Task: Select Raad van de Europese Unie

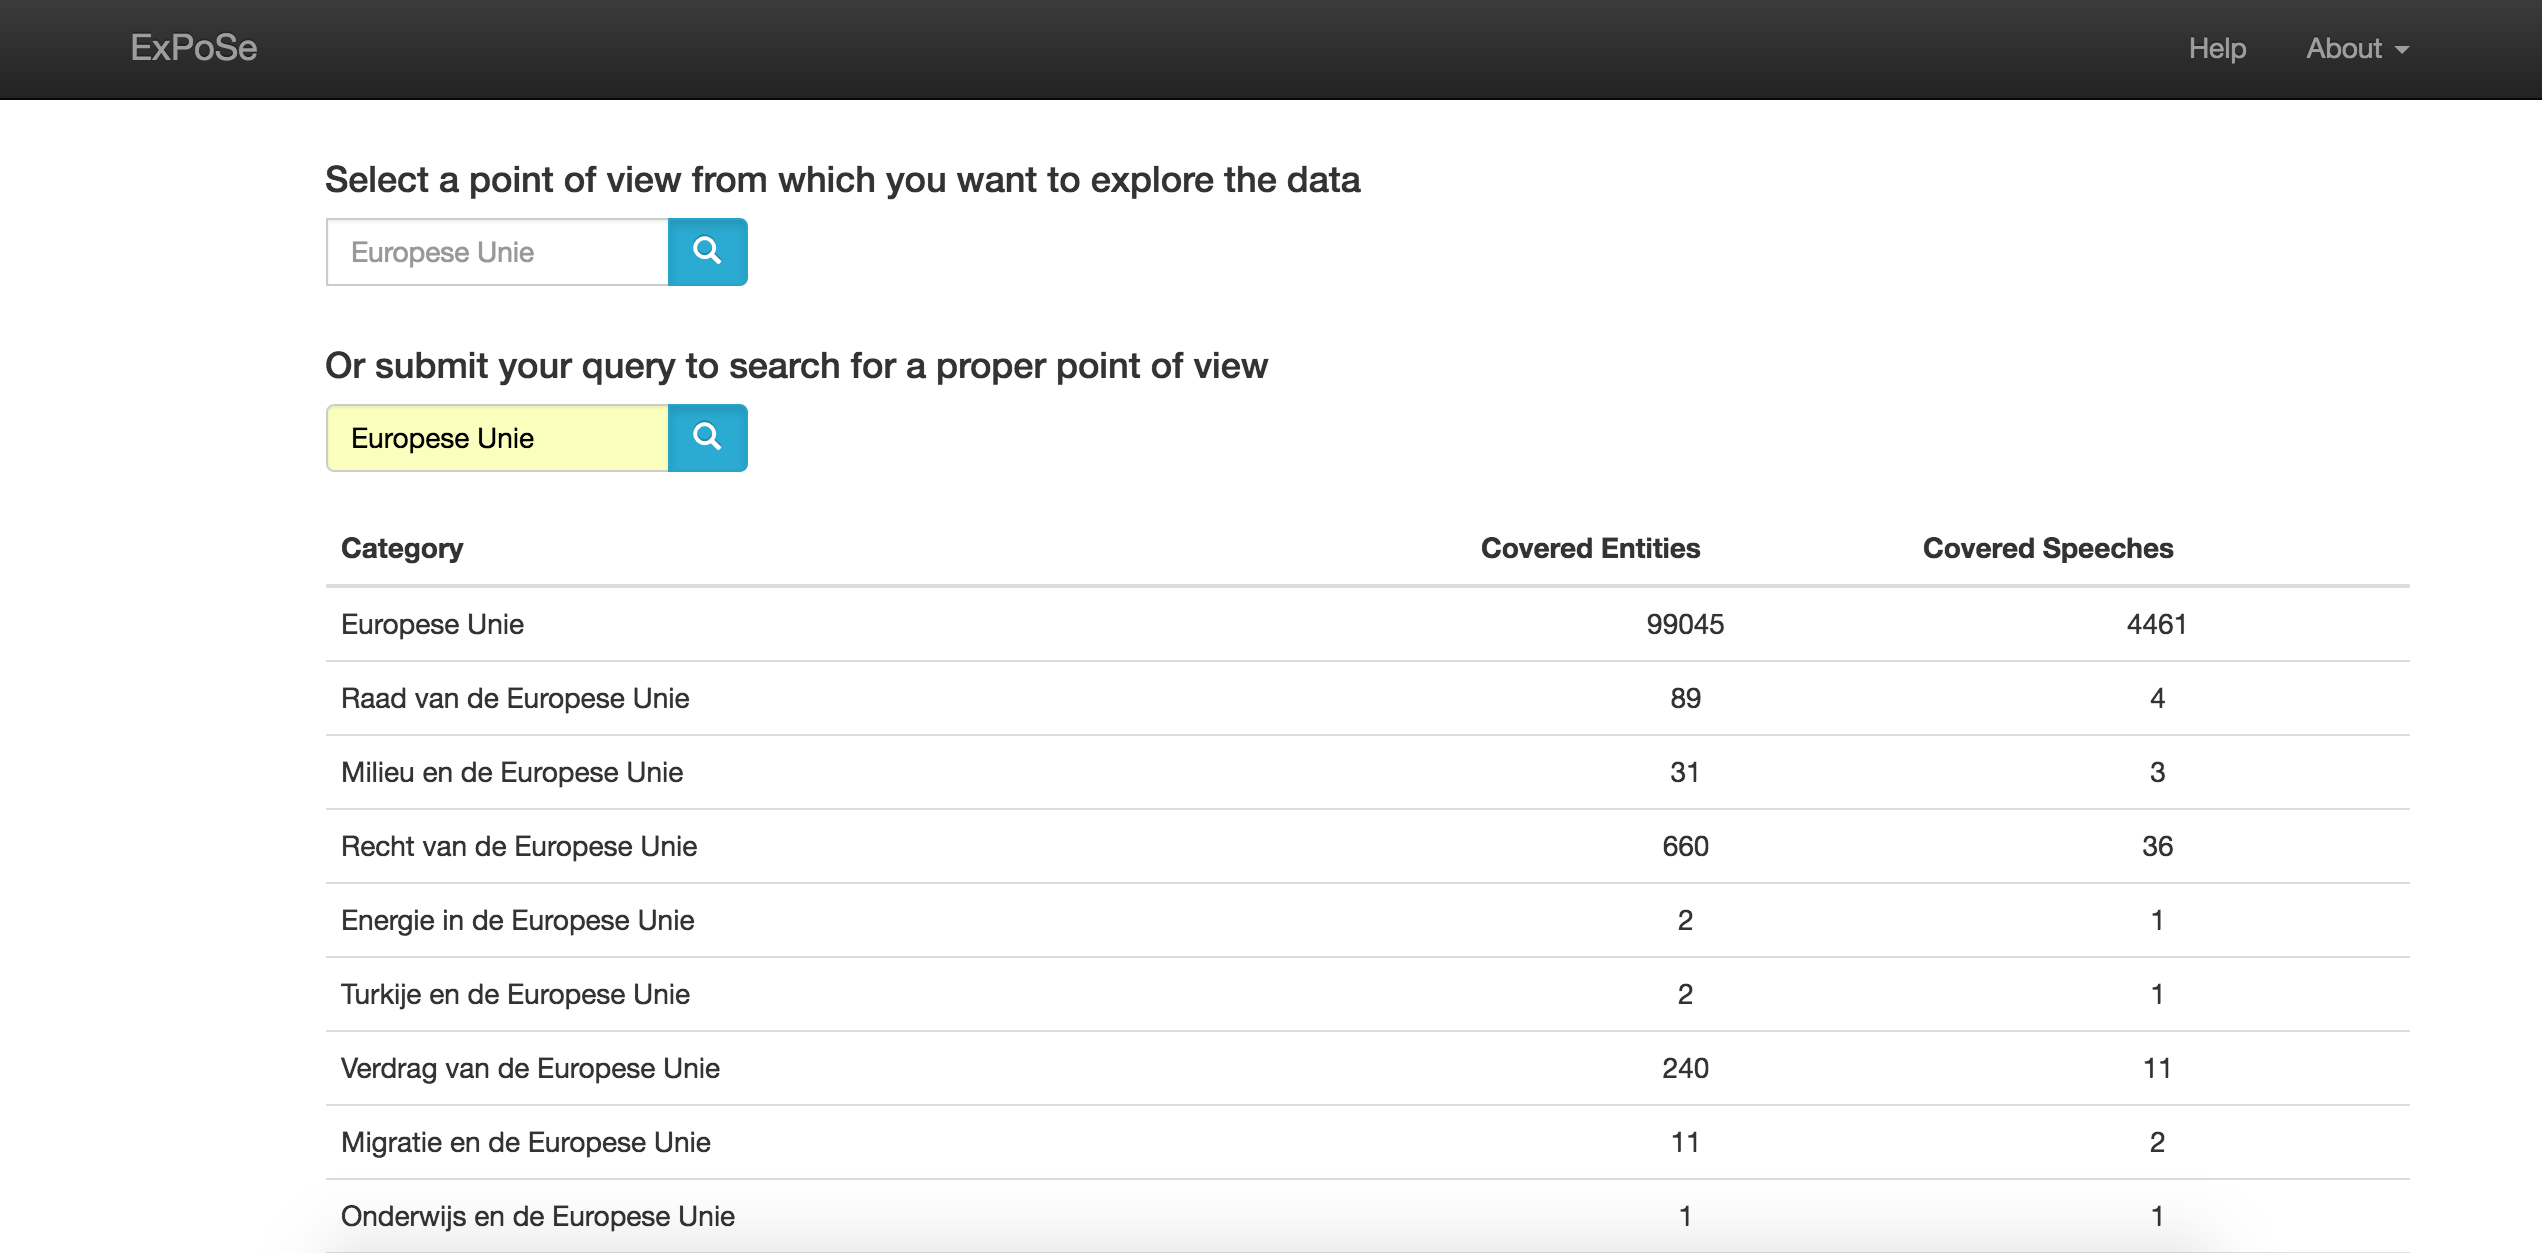Action: (515, 698)
